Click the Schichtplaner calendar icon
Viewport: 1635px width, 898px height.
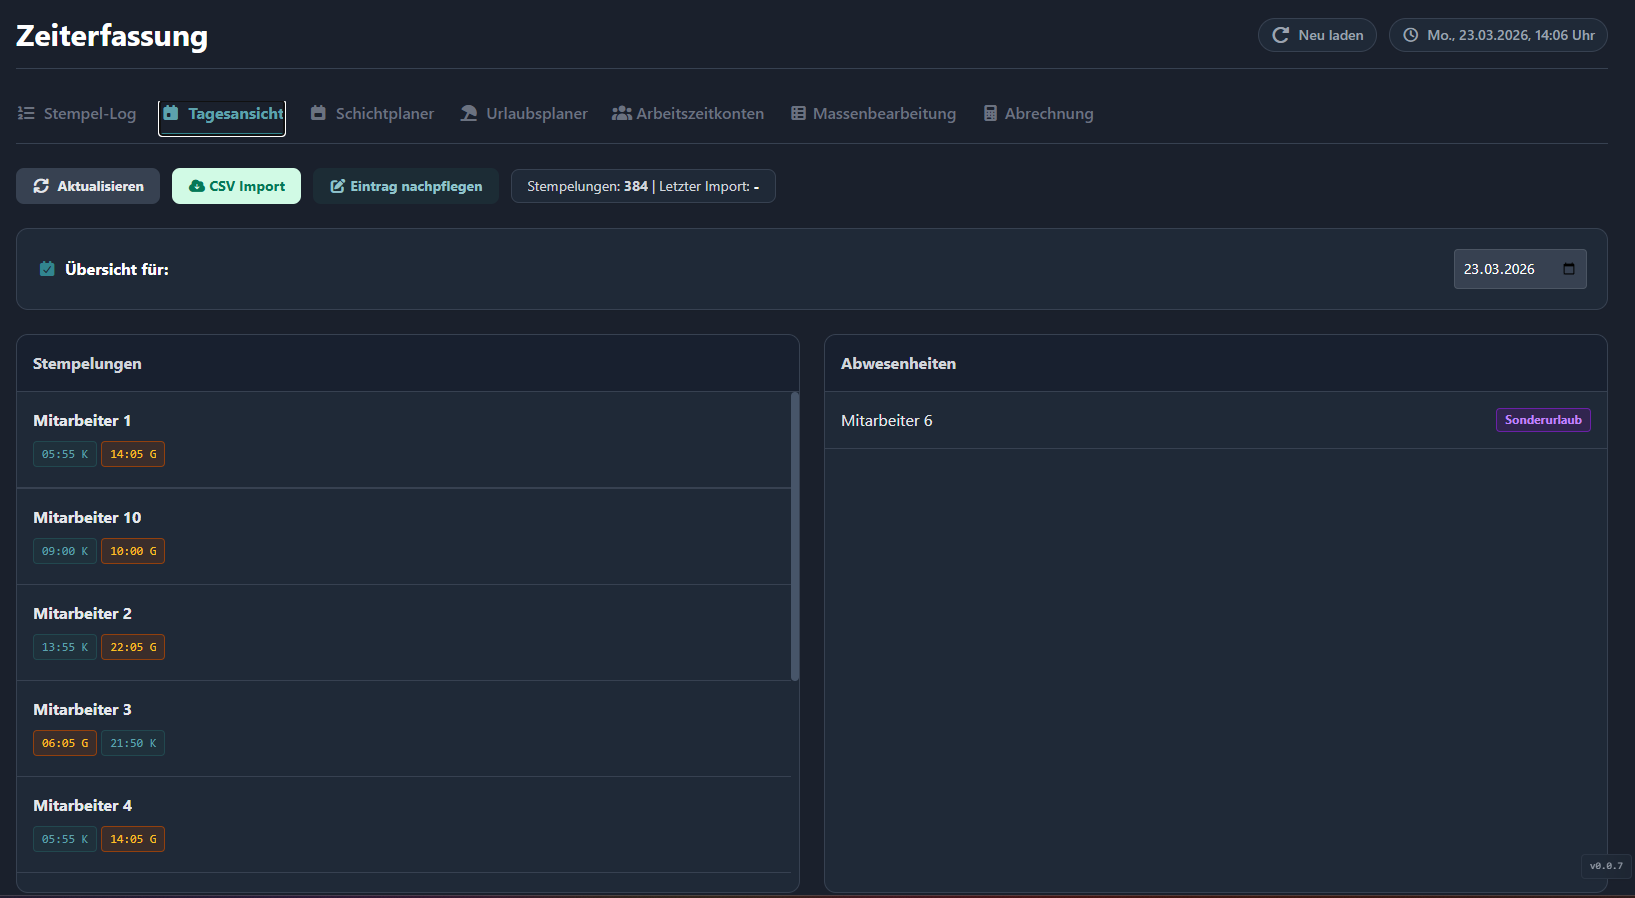pos(318,113)
